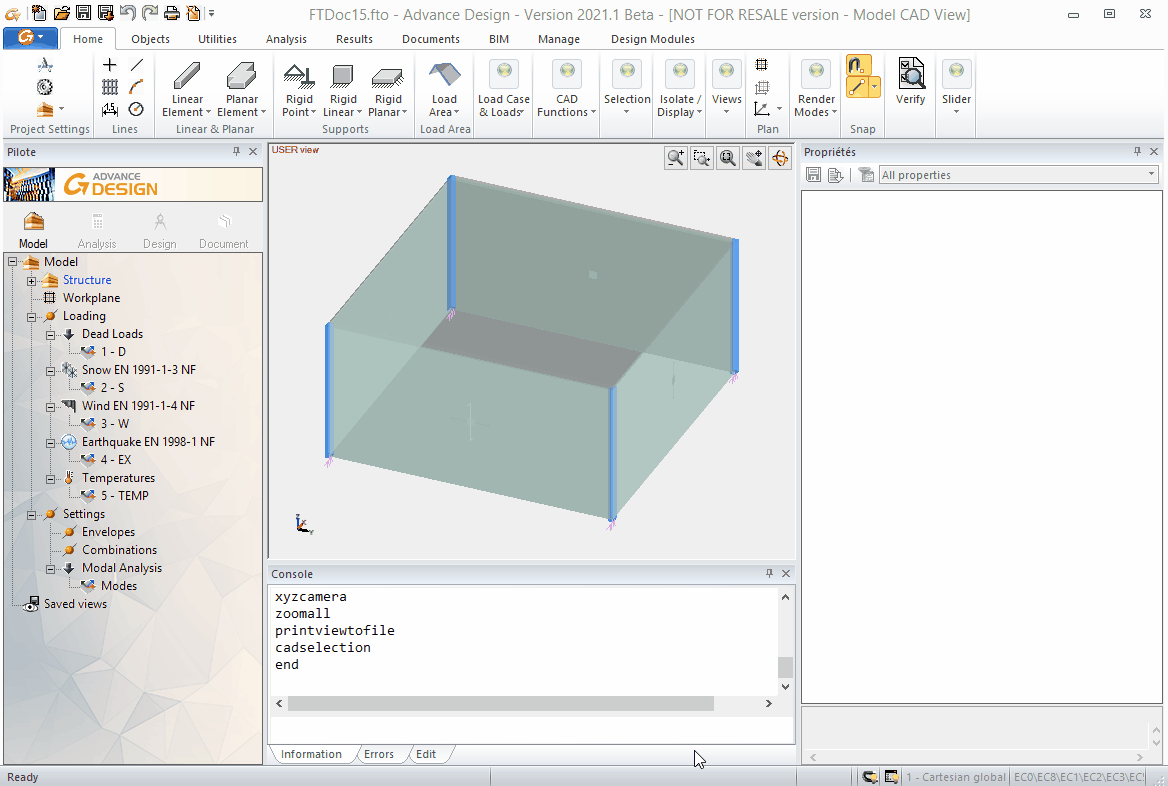Select the Planar Element tool

(x=242, y=77)
